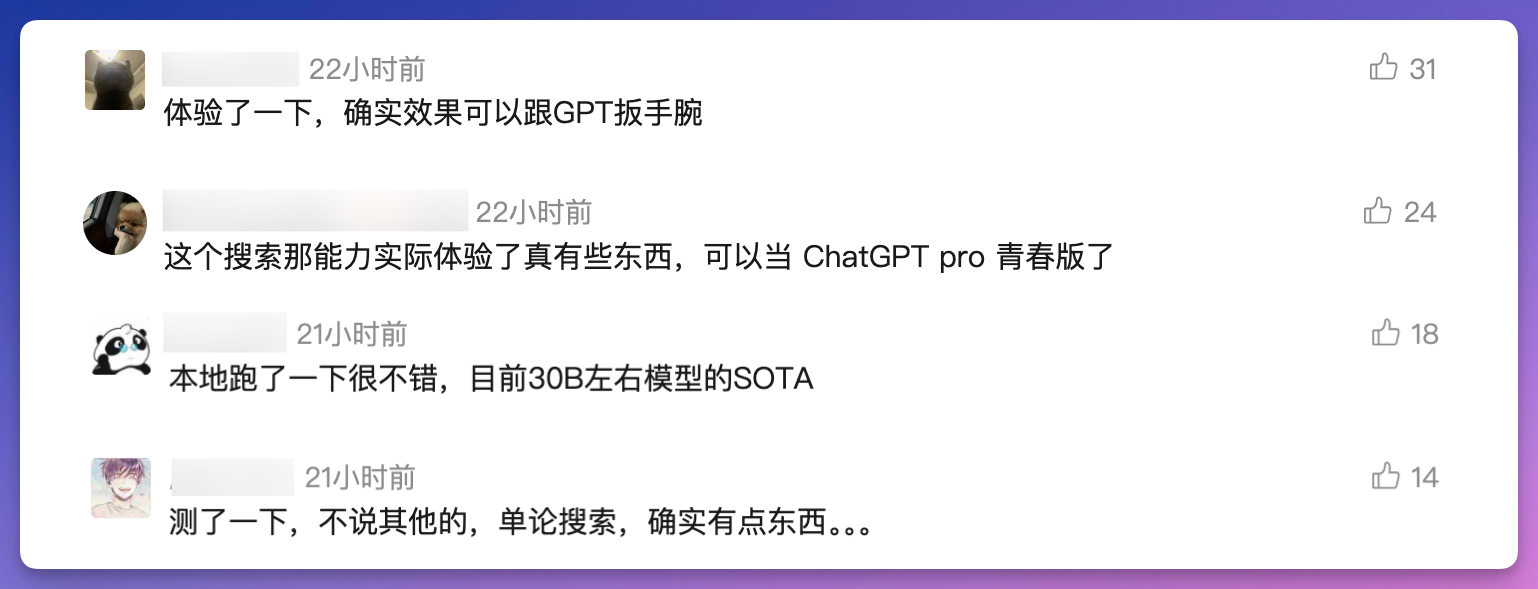Click 21小时前 timestamp above 本地跑了一下 comment
The width and height of the screenshot is (1538, 589).
tap(352, 334)
